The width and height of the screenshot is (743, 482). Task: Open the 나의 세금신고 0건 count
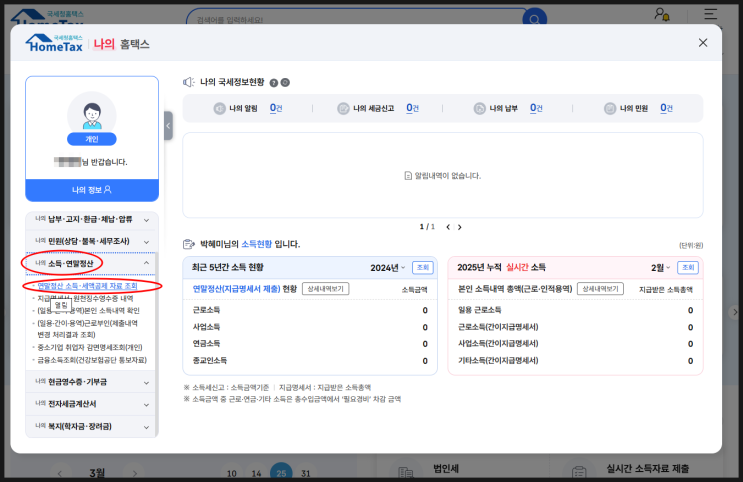412,109
